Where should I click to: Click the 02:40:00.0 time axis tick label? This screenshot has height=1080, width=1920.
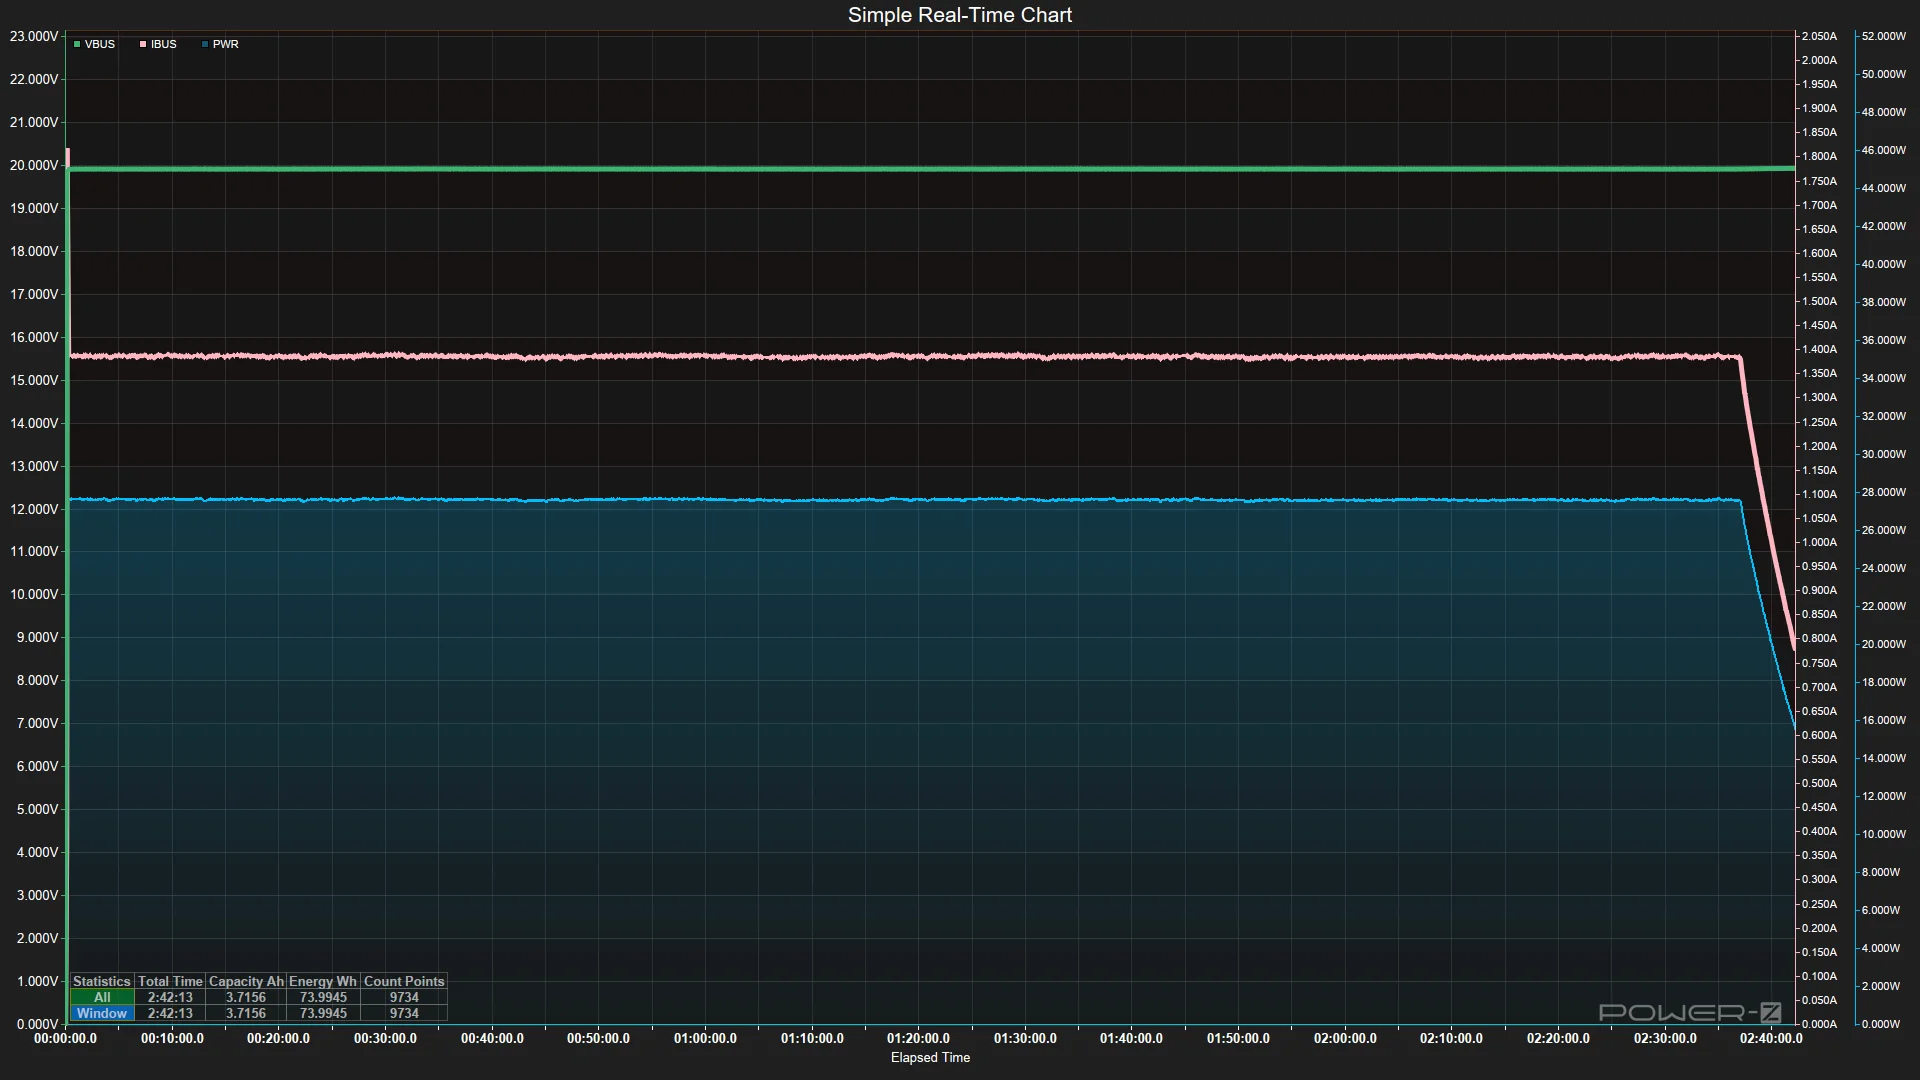(1771, 1038)
